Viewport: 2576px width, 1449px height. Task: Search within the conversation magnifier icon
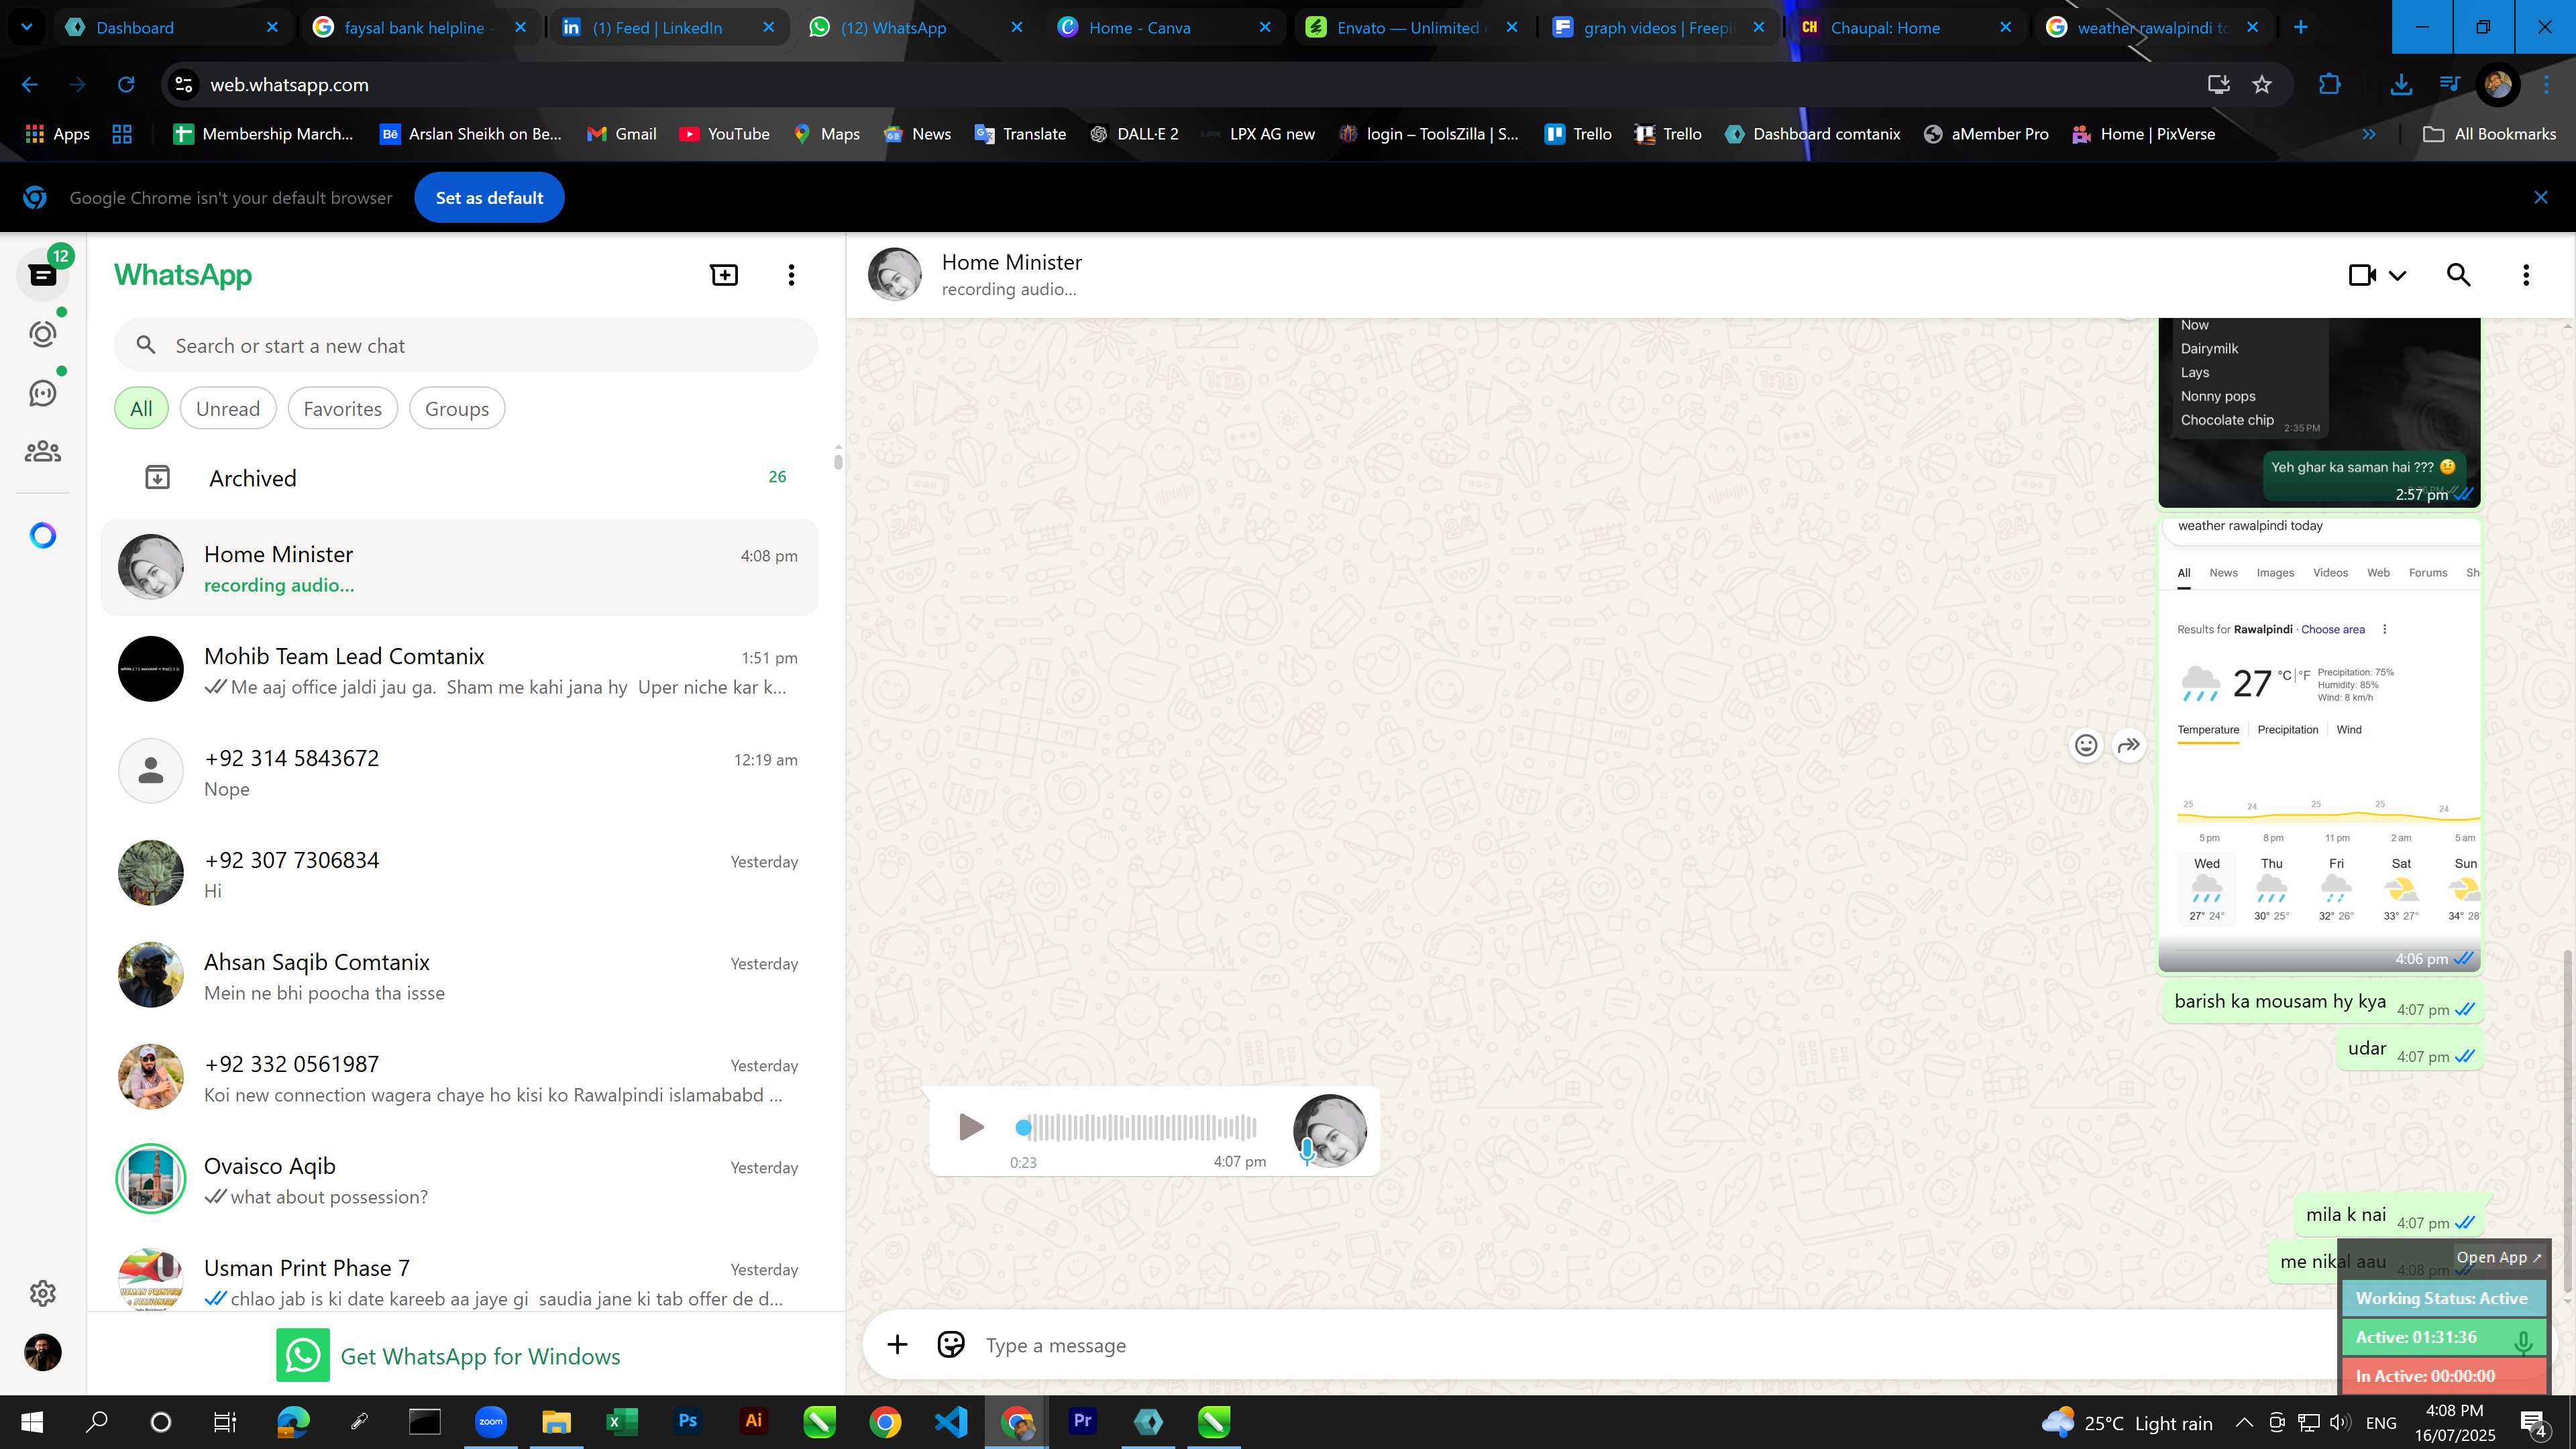(x=2458, y=275)
